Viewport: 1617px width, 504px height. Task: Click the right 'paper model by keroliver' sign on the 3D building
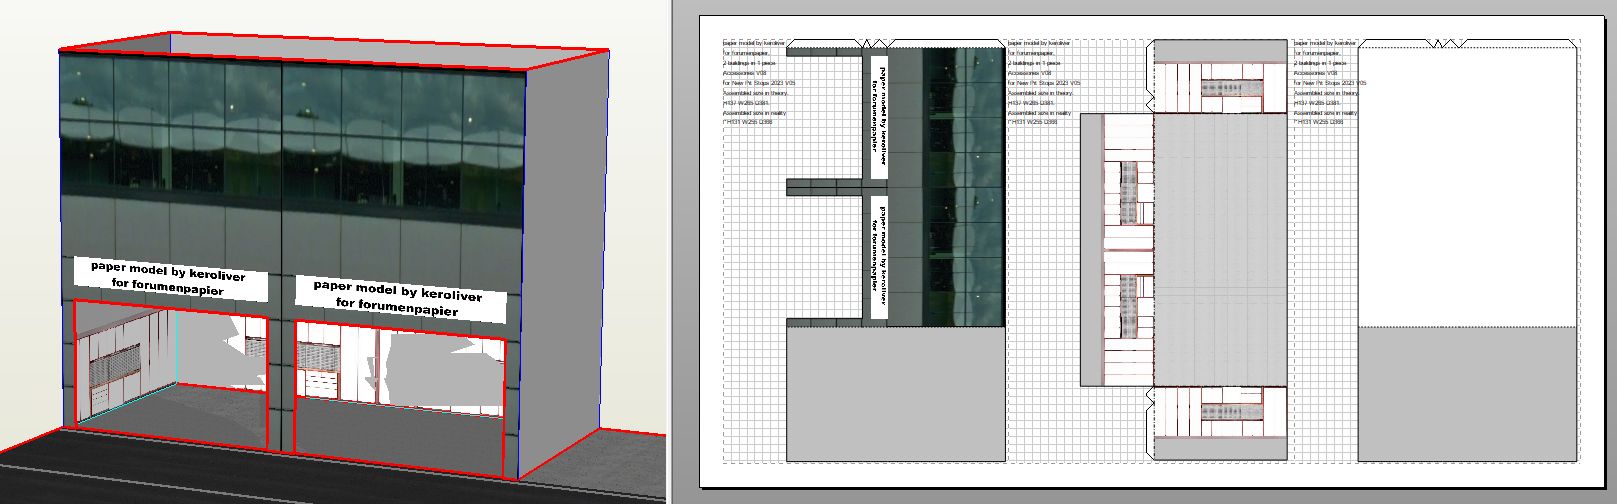pyautogui.click(x=400, y=298)
